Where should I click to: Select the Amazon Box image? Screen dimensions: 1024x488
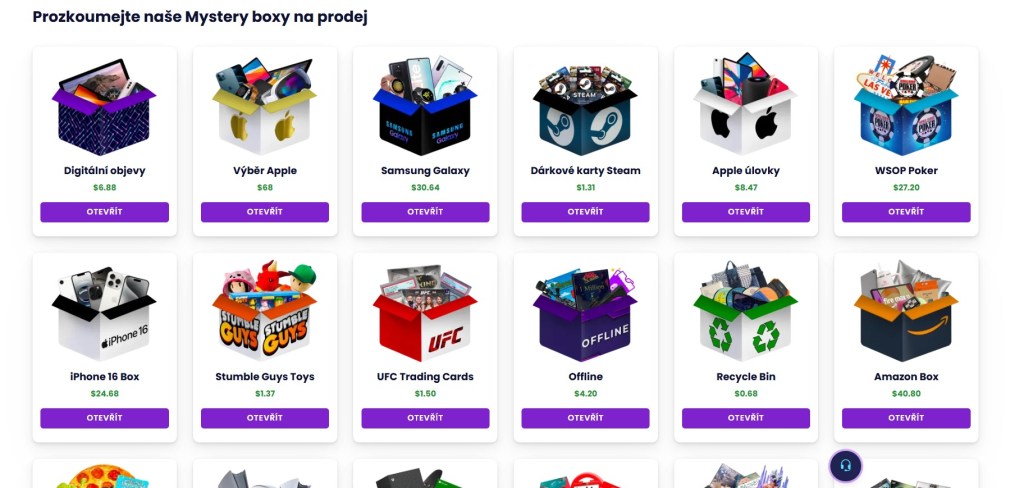tap(906, 311)
